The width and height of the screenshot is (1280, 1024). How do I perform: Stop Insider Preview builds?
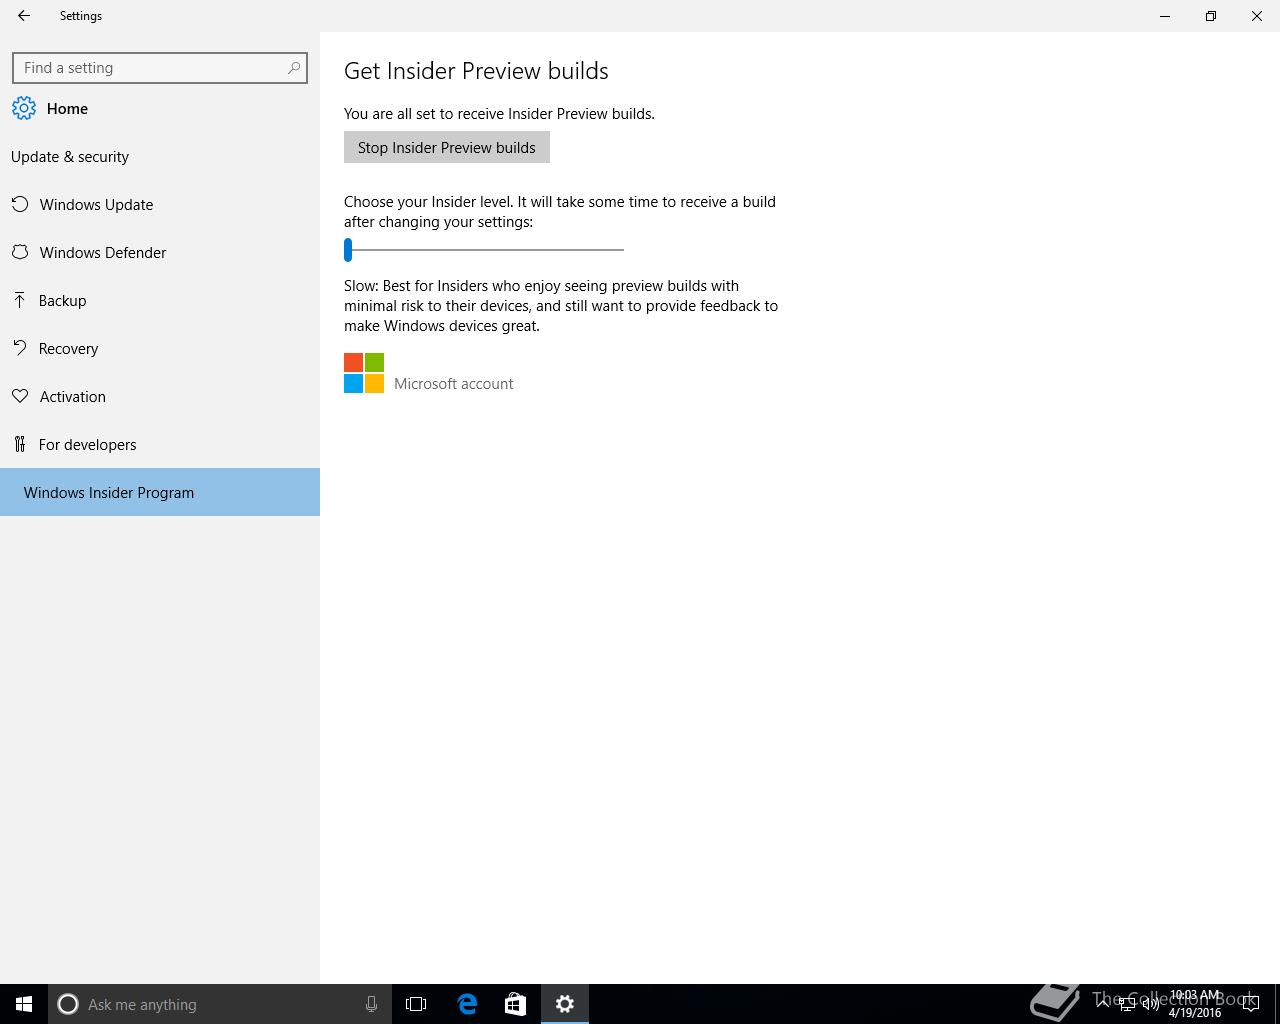[x=447, y=147]
